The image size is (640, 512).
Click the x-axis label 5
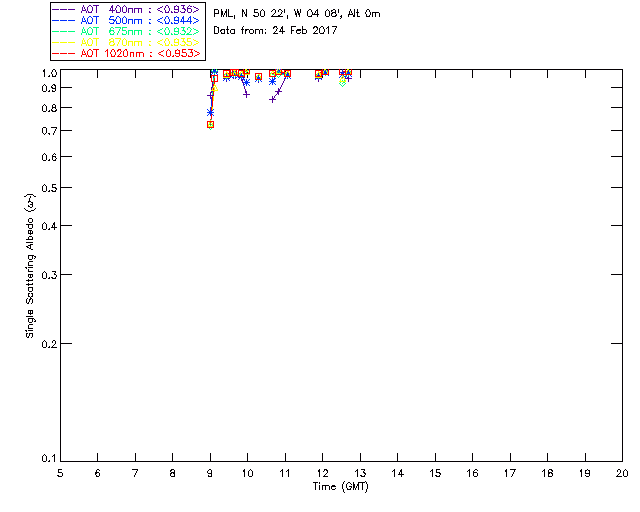pos(60,473)
